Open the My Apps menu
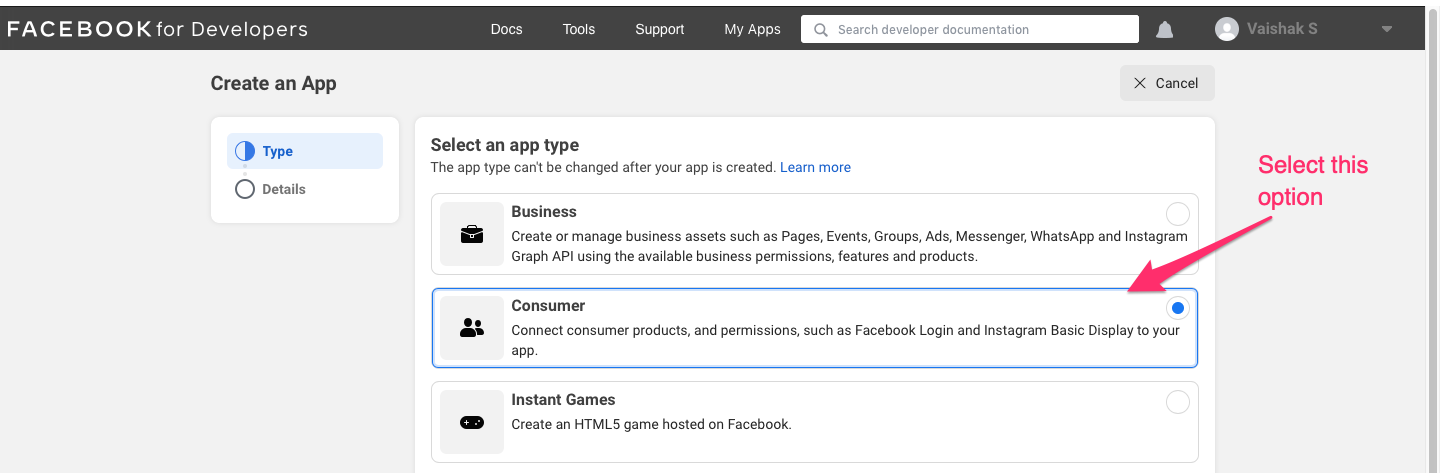Viewport: 1440px width, 473px height. coord(752,29)
